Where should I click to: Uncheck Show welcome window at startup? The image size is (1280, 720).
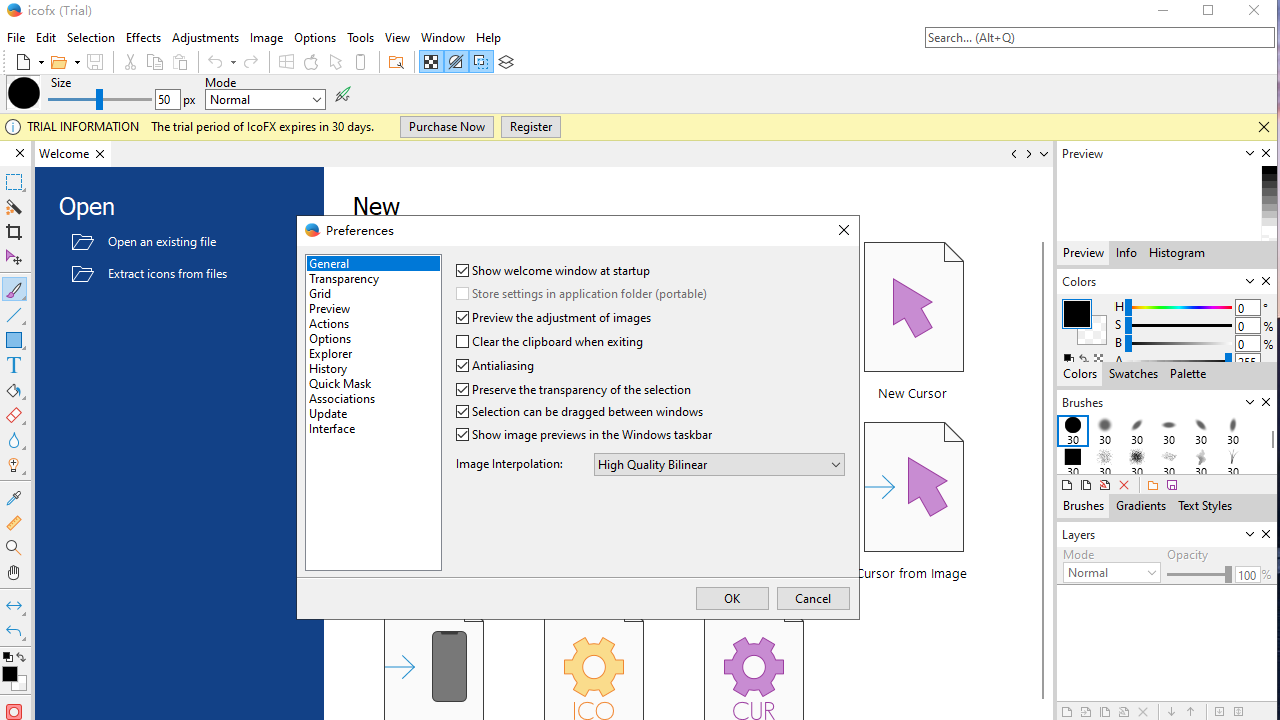462,271
